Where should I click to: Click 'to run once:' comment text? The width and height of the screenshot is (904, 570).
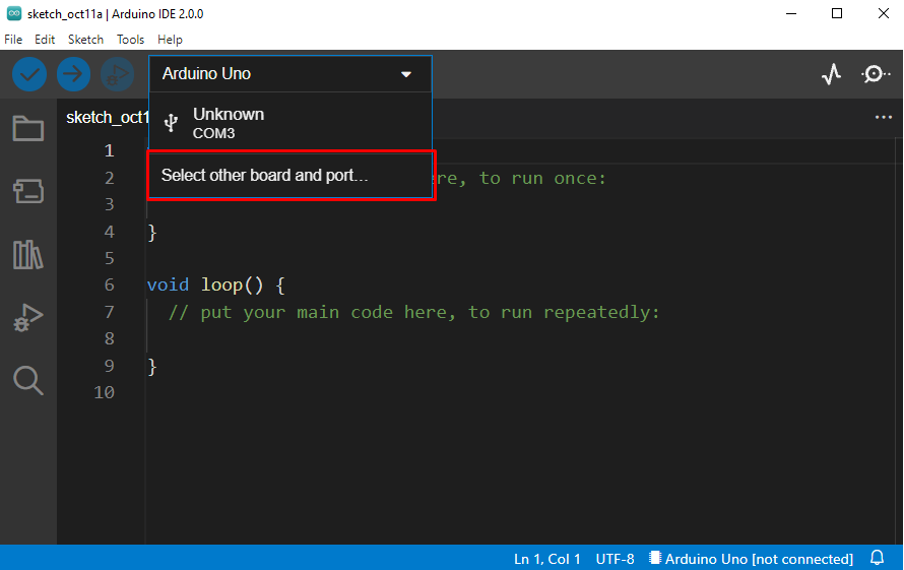click(x=543, y=178)
